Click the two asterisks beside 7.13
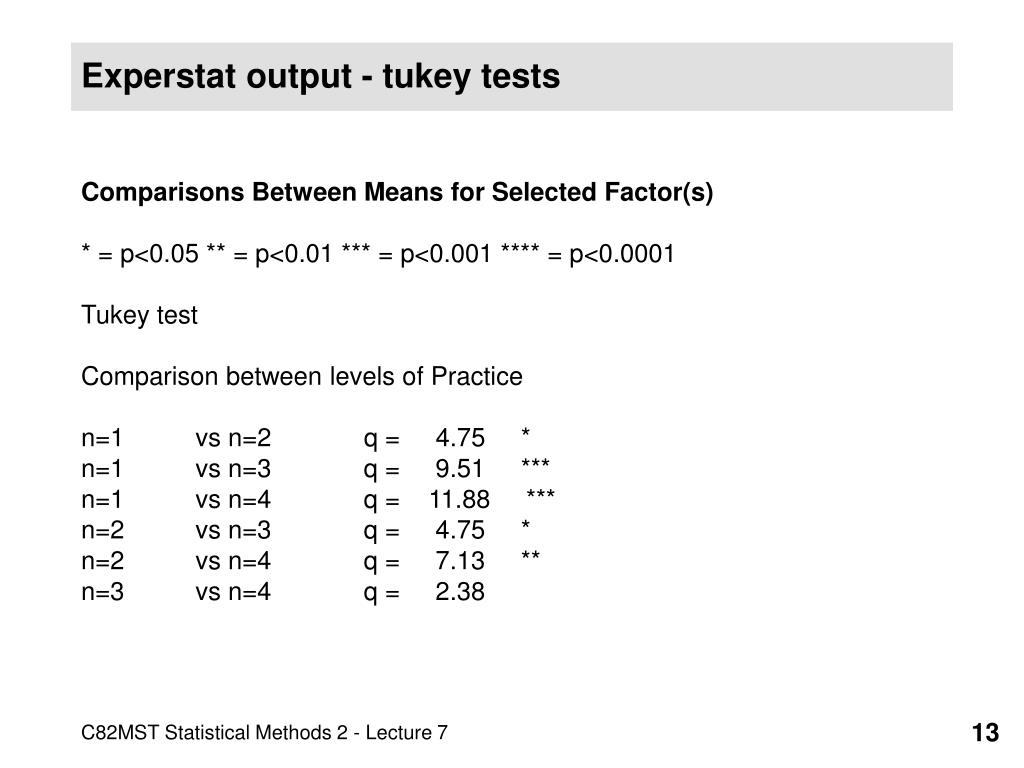 click(x=530, y=556)
